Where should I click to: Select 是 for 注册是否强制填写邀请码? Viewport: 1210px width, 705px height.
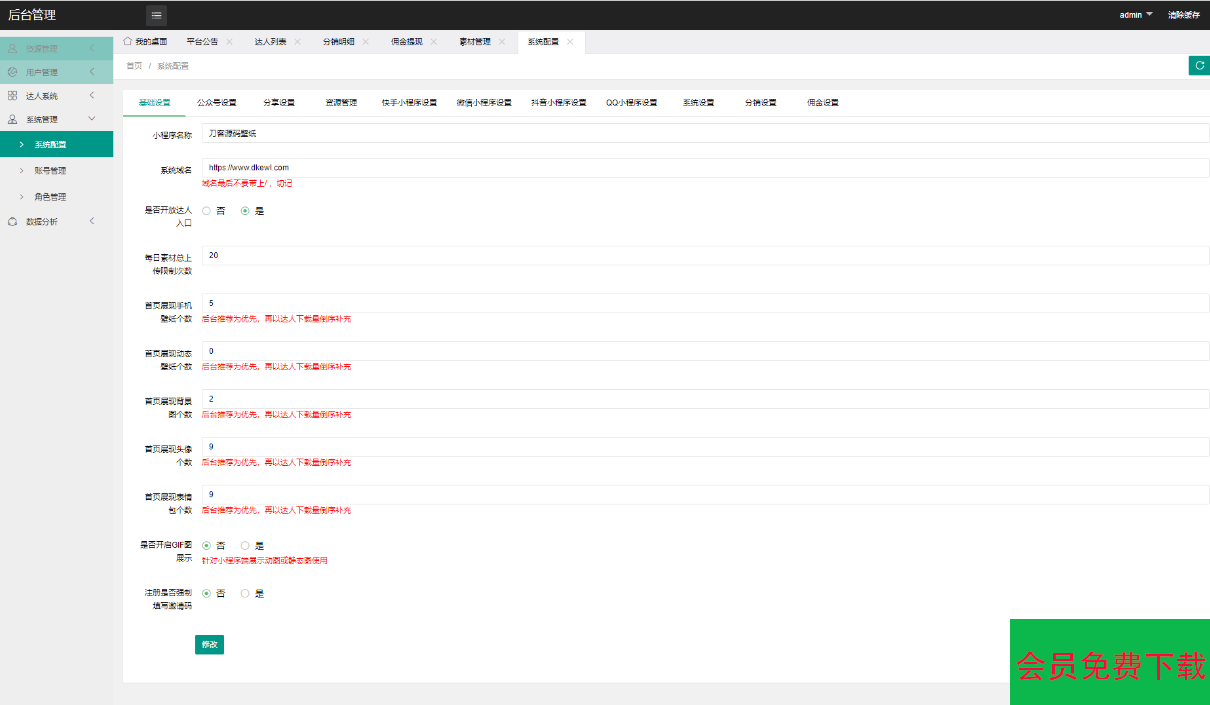(x=245, y=593)
